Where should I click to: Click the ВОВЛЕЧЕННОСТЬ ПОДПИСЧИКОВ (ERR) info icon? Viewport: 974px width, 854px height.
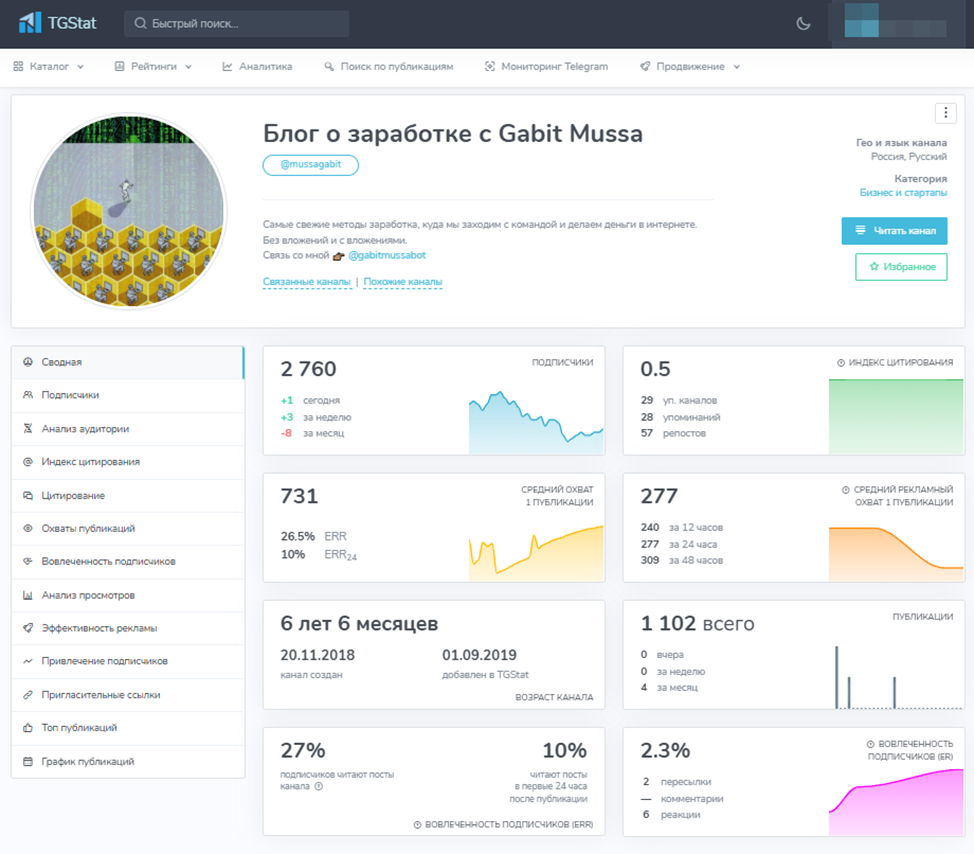(417, 825)
